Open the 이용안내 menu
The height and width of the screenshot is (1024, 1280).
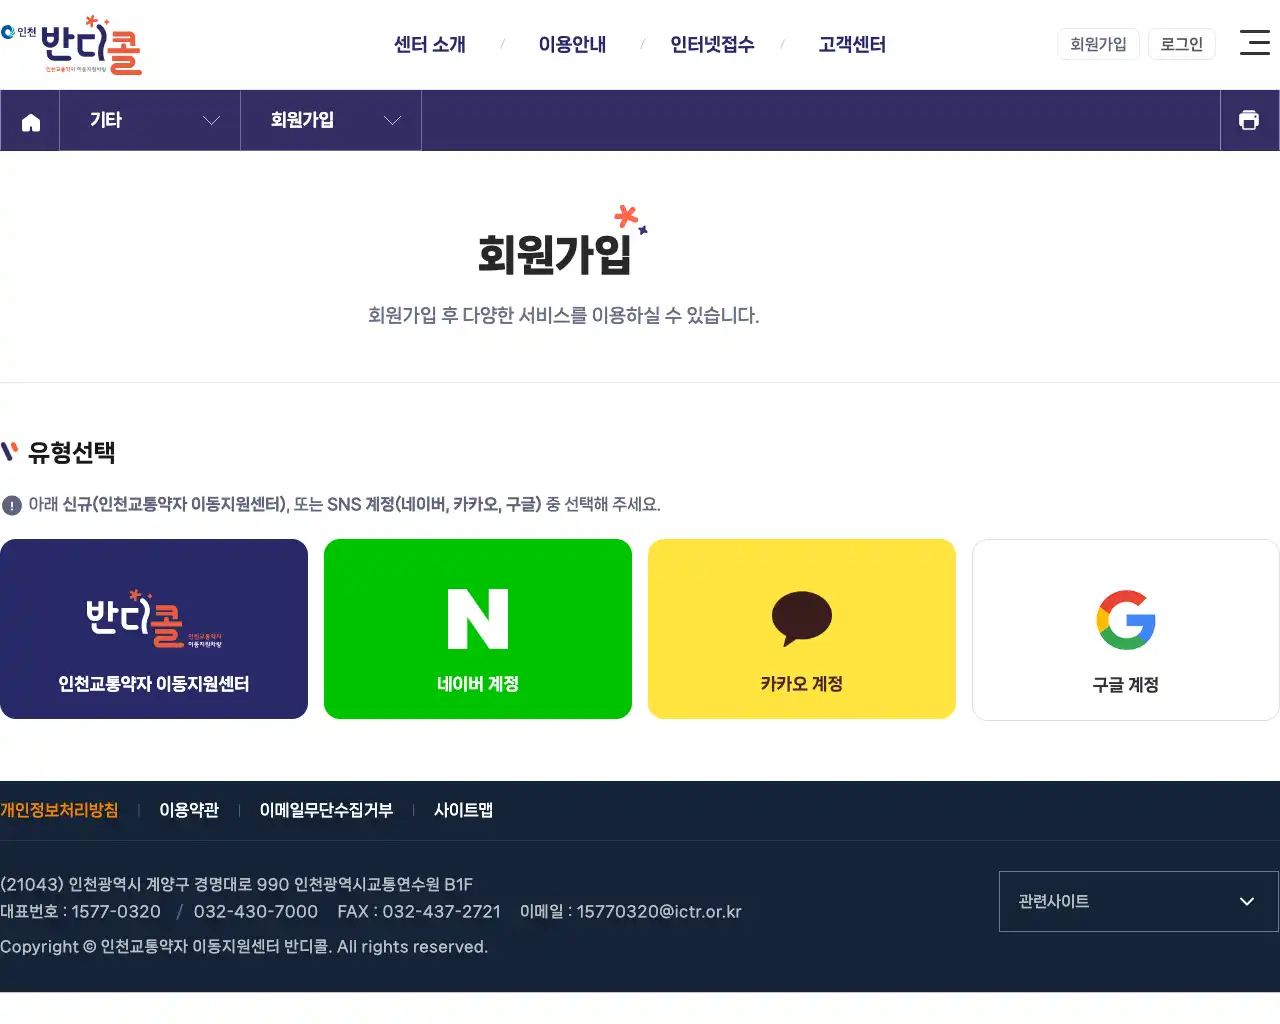[x=572, y=44]
